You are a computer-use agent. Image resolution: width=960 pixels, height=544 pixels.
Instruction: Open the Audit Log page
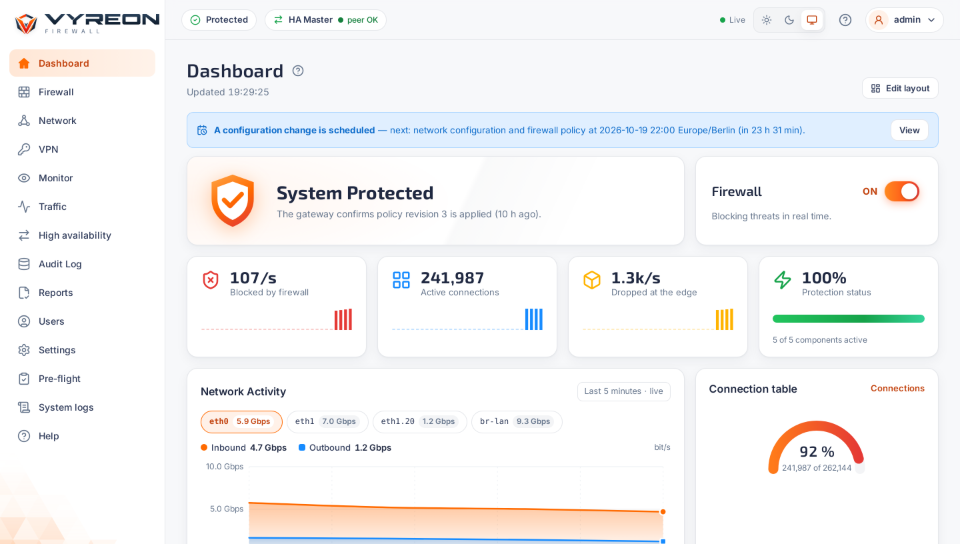tap(82, 264)
